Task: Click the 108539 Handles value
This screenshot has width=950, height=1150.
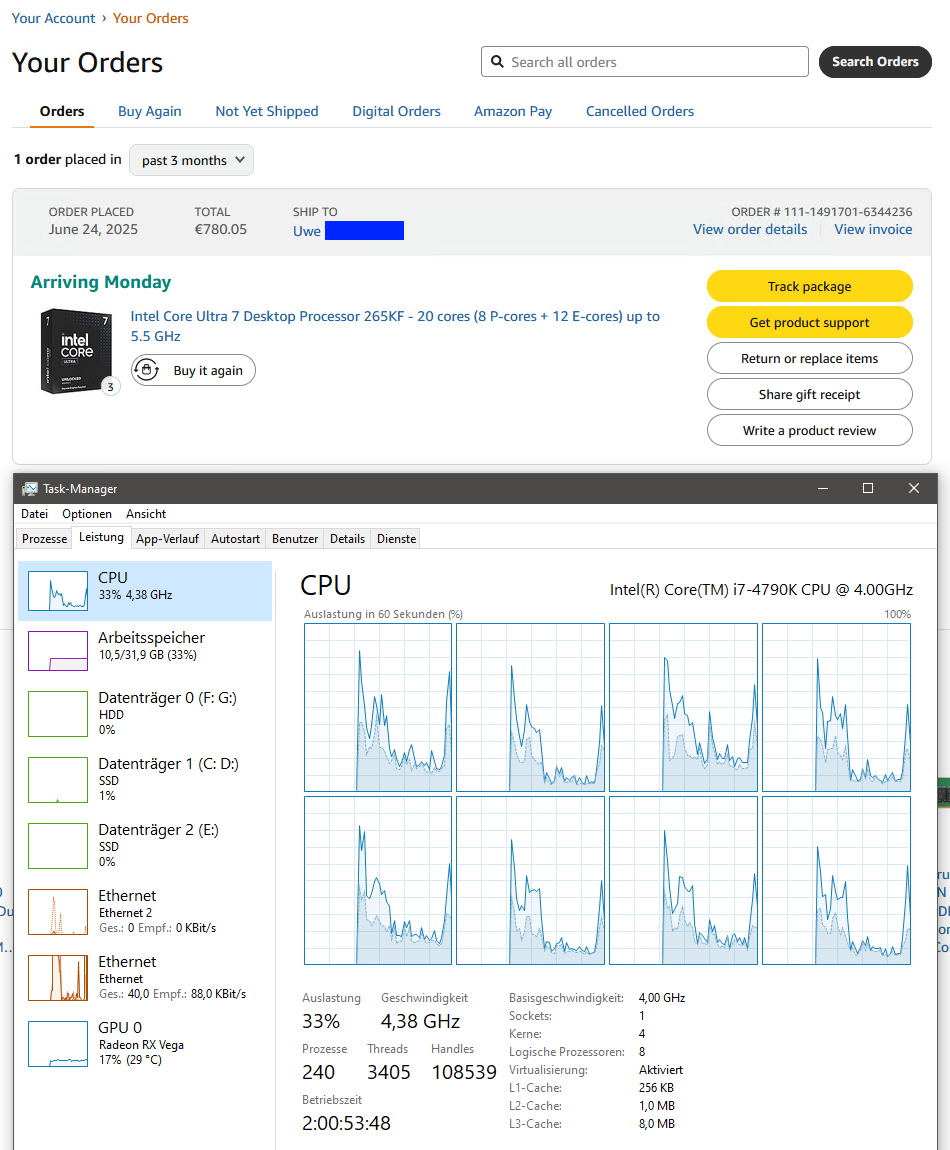Action: 464,1072
